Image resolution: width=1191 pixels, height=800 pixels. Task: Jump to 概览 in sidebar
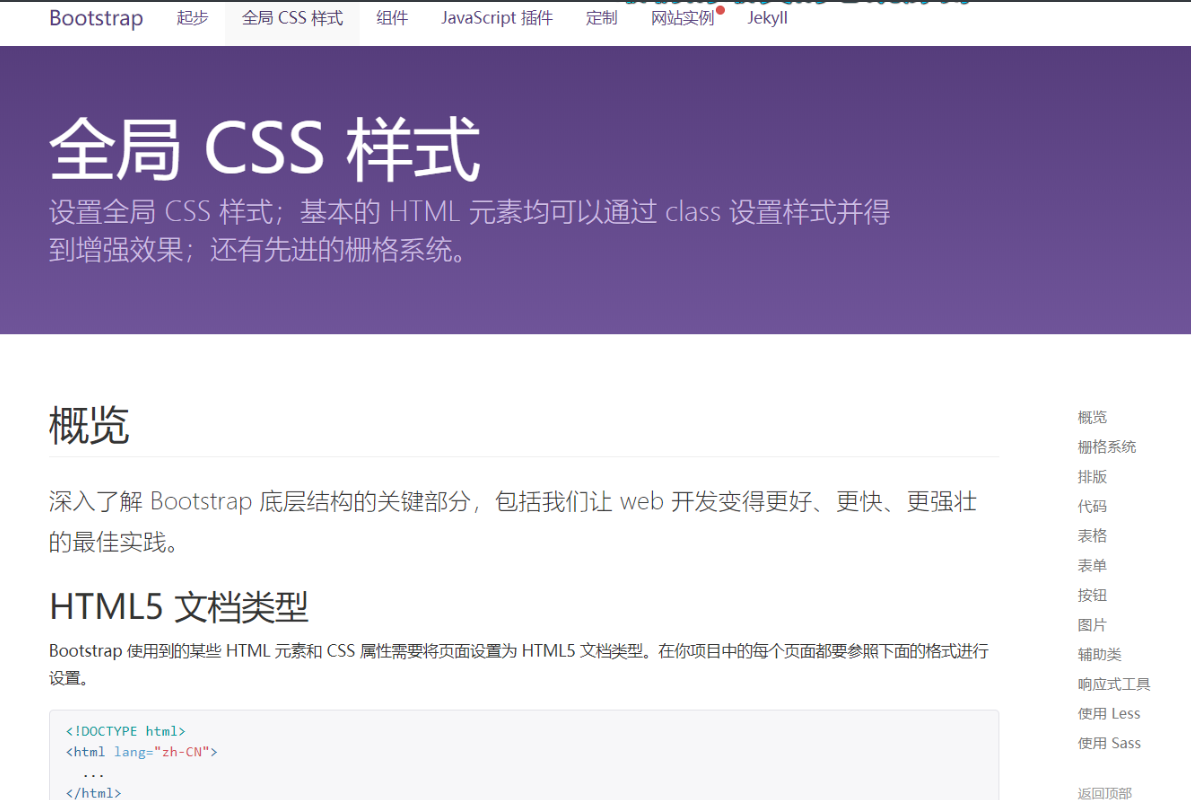pos(1092,417)
